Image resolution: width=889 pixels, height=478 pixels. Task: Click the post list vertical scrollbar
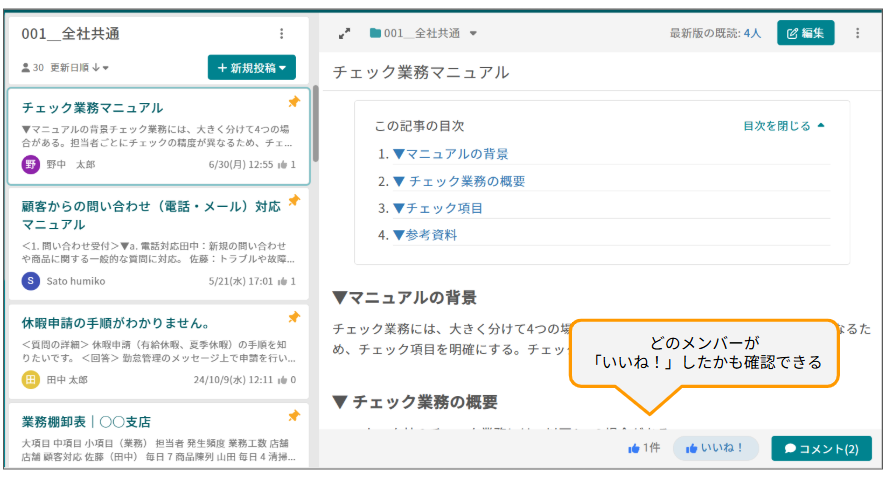[316, 120]
